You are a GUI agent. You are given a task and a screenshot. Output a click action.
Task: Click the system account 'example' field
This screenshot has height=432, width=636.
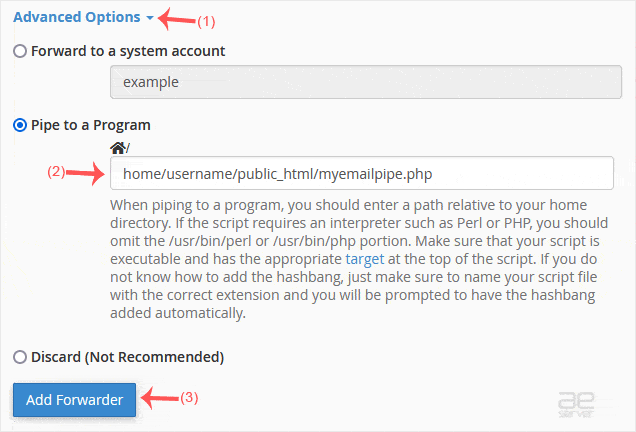pyautogui.click(x=360, y=82)
